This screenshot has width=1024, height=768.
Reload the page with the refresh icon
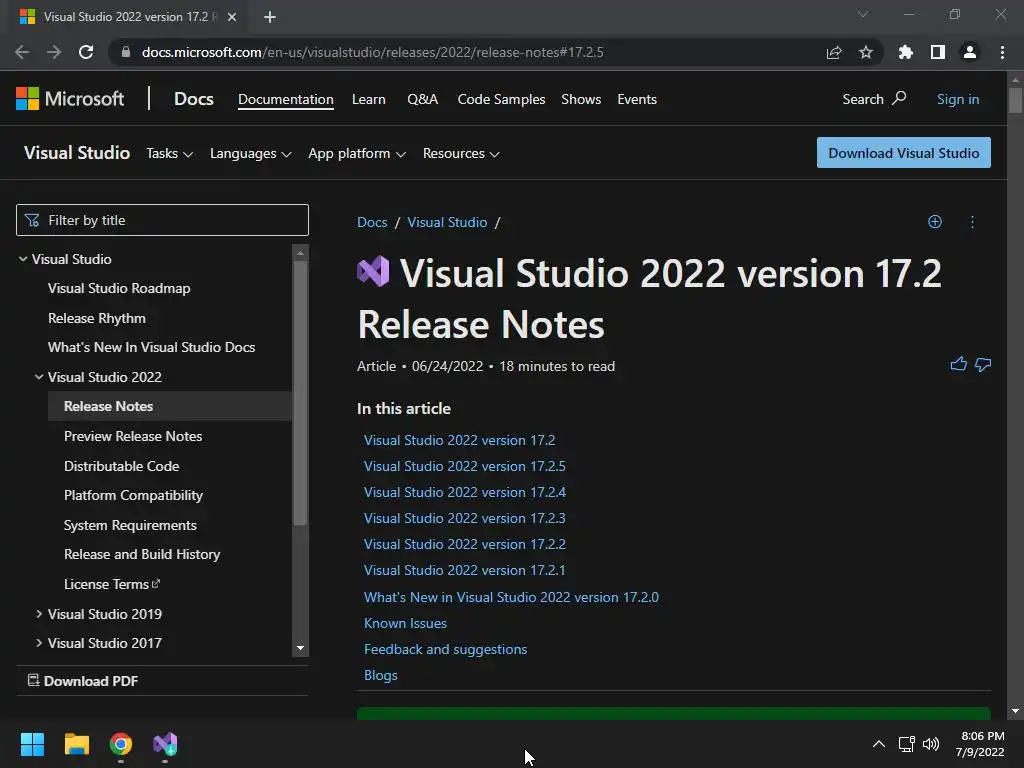(x=86, y=52)
